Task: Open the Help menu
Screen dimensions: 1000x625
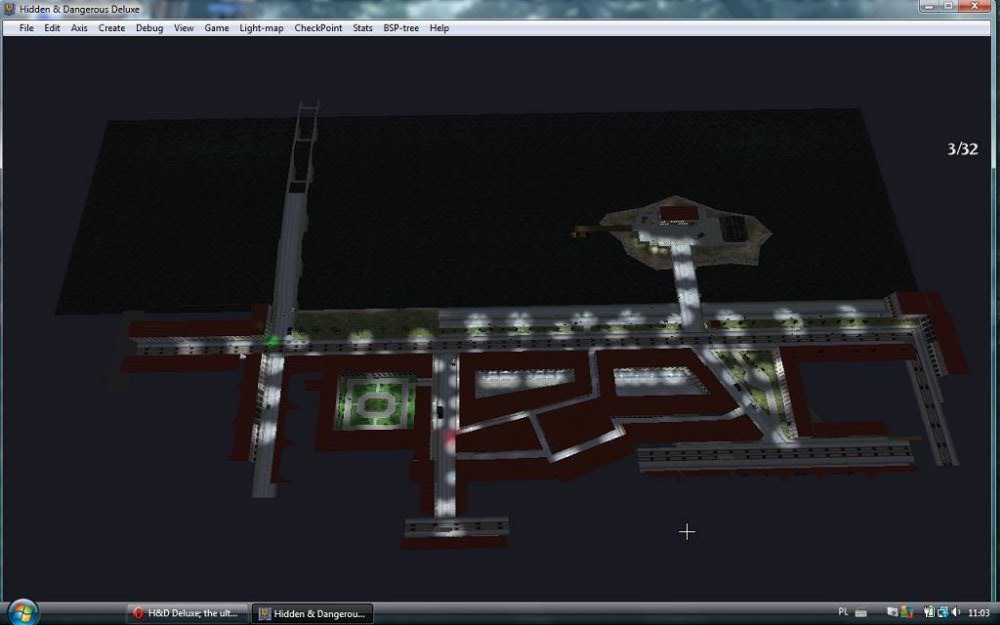Action: [x=439, y=28]
